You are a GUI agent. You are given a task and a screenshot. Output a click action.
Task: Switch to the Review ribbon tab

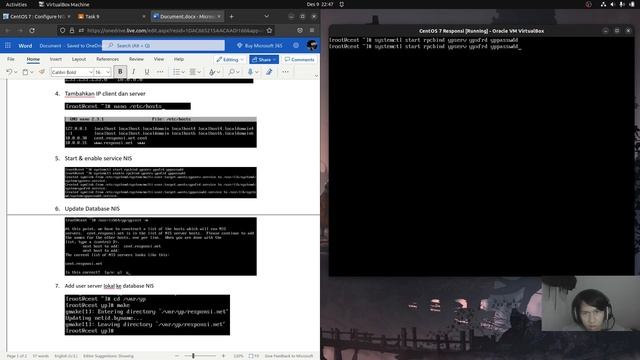click(136, 59)
